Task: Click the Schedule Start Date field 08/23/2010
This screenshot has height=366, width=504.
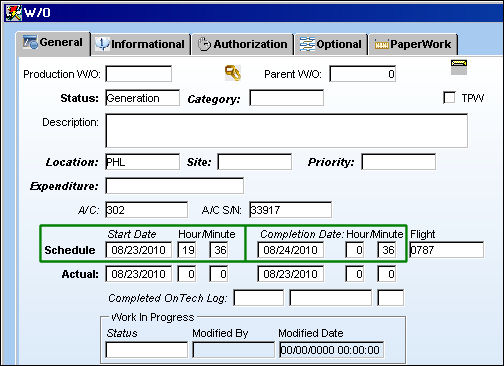Action: (139, 250)
